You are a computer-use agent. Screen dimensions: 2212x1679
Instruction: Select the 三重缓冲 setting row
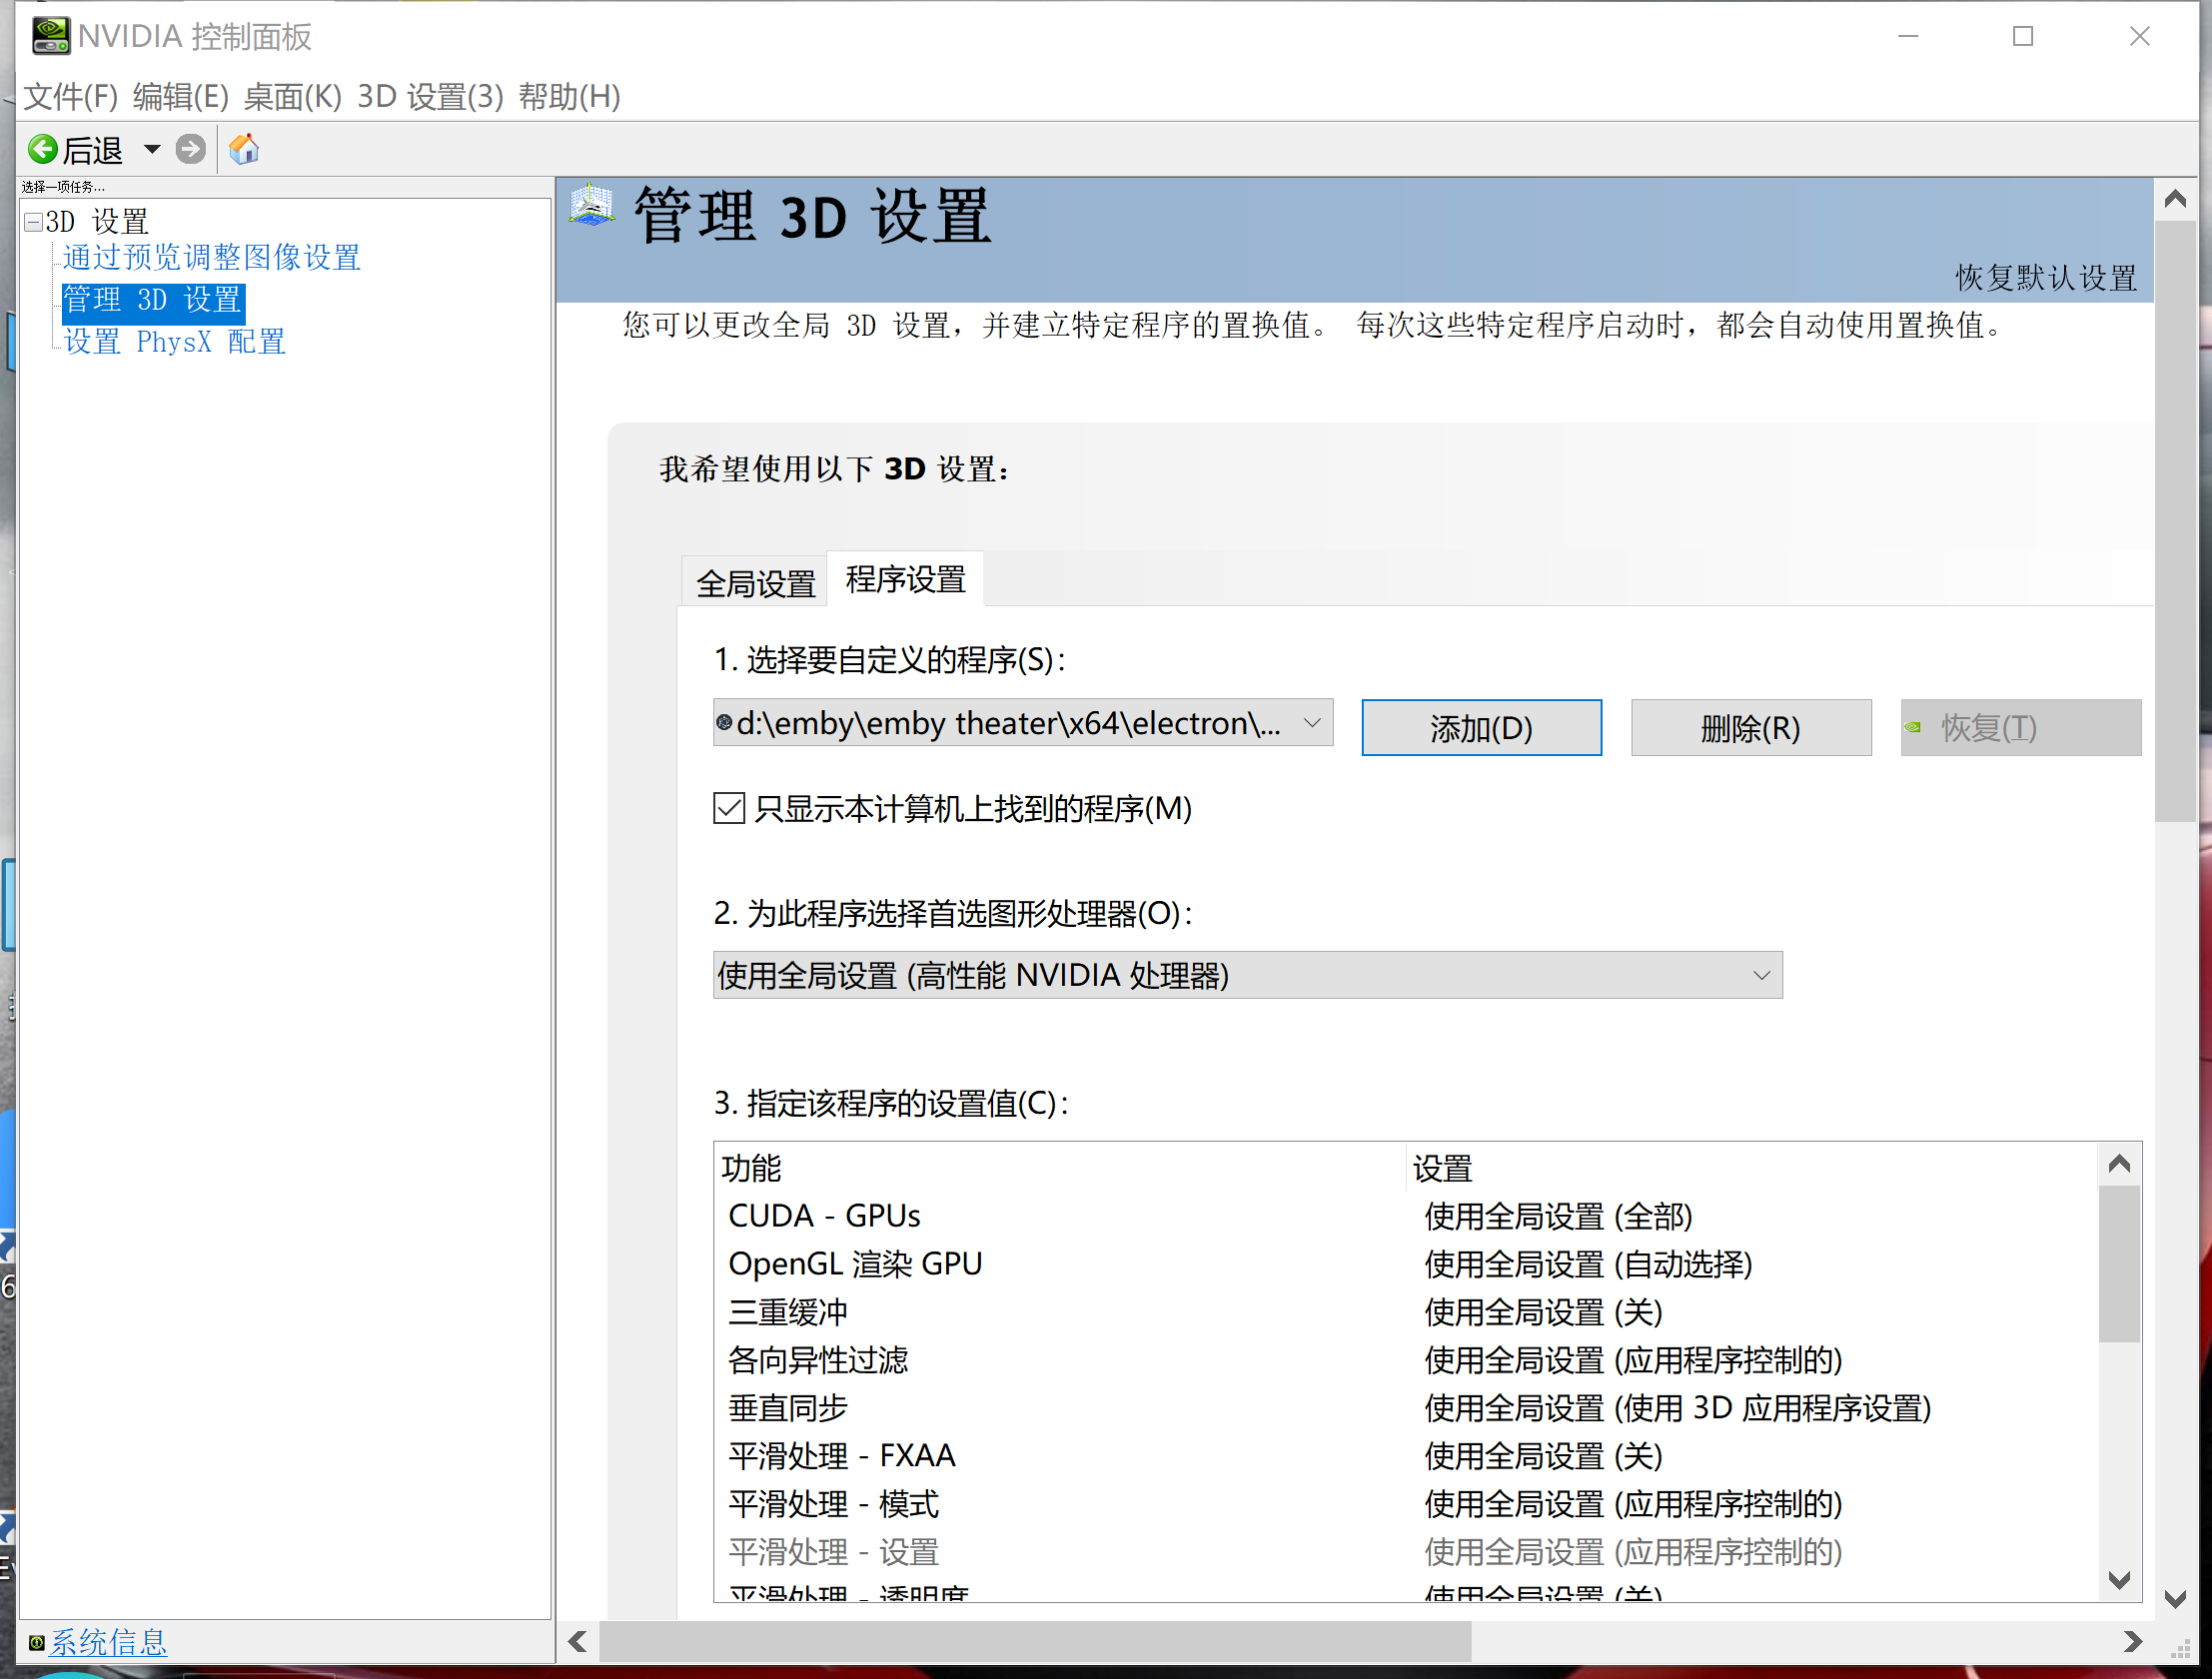click(1405, 1312)
